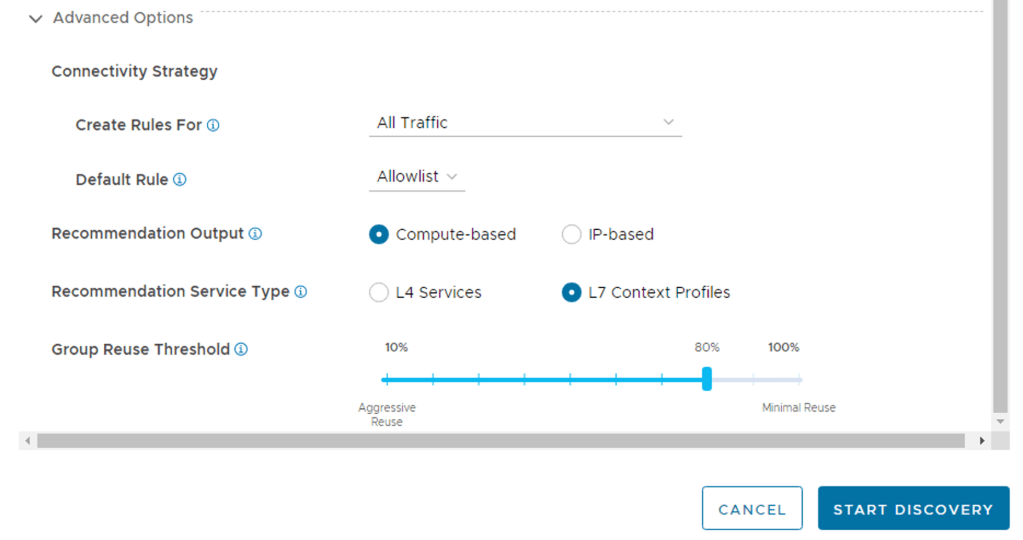Click the horizontal scrollbar thumb
This screenshot has width=1023, height=540.
[x=500, y=440]
